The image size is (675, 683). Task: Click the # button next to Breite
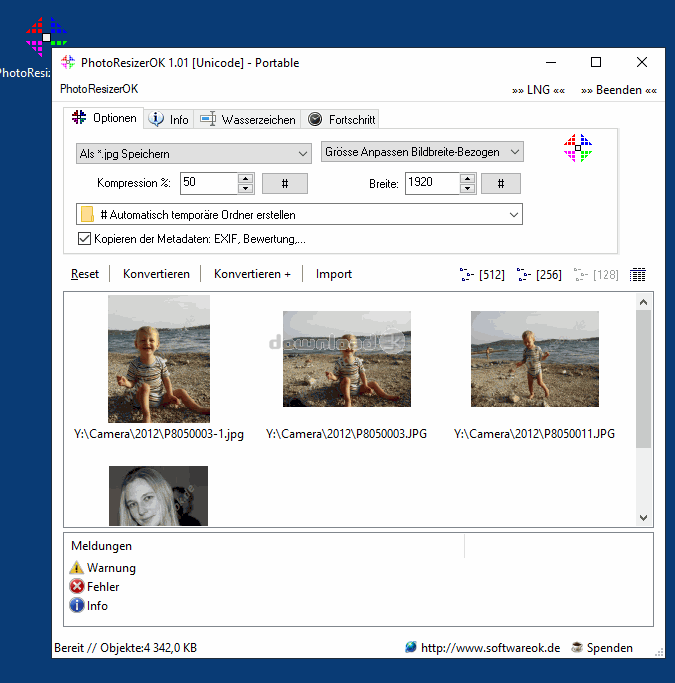coord(501,183)
